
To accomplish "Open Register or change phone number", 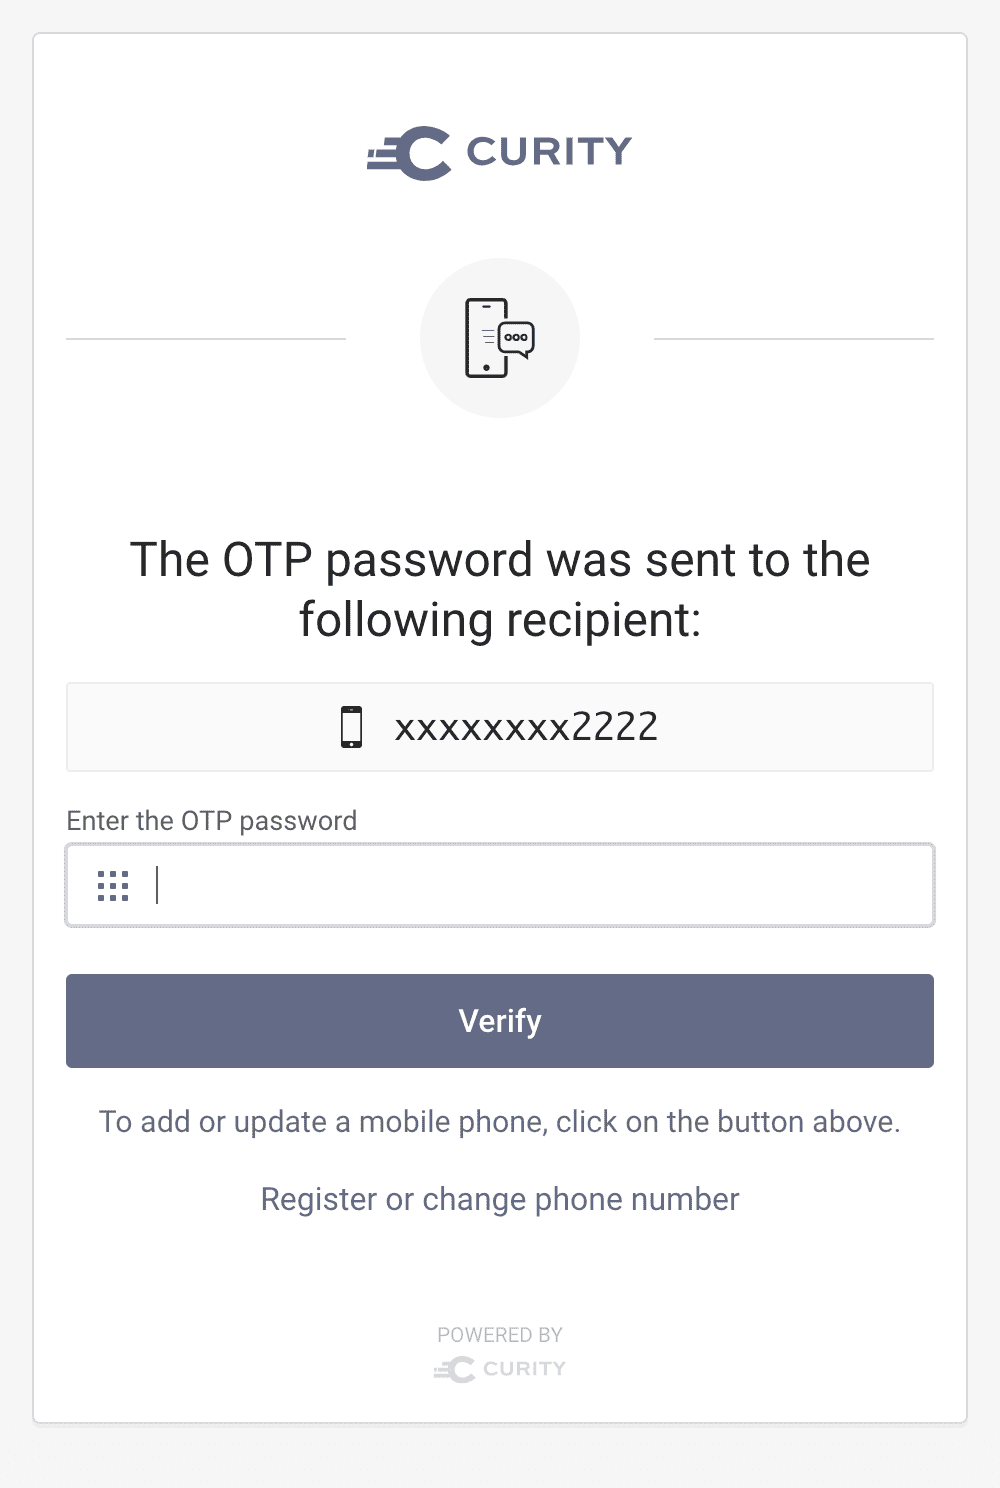I will (499, 1199).
